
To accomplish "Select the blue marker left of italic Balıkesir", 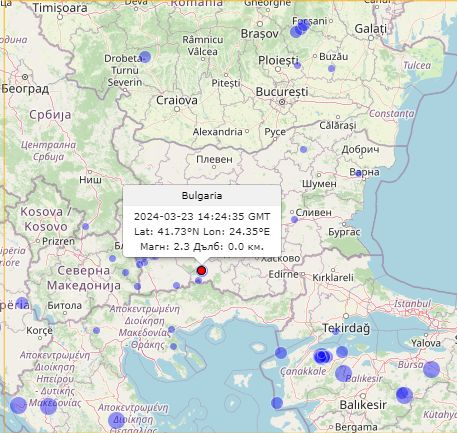I will pyautogui.click(x=343, y=373).
